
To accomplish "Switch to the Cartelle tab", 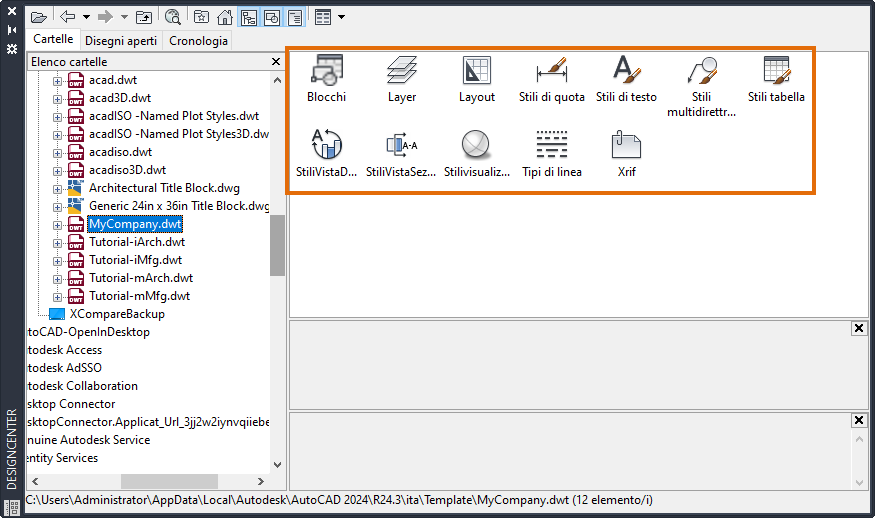I will click(53, 39).
